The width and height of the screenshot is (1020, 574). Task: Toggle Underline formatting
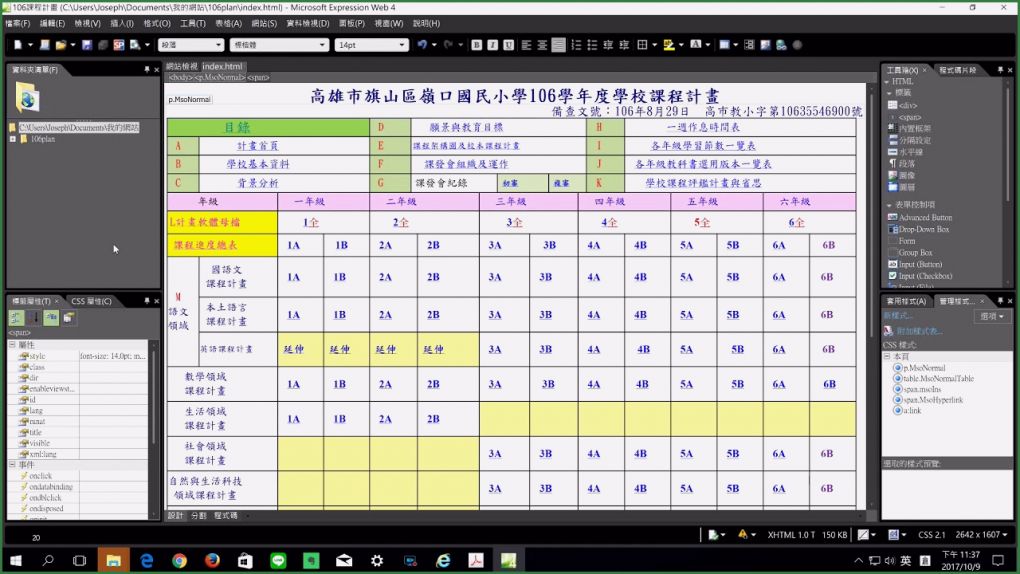(x=508, y=45)
